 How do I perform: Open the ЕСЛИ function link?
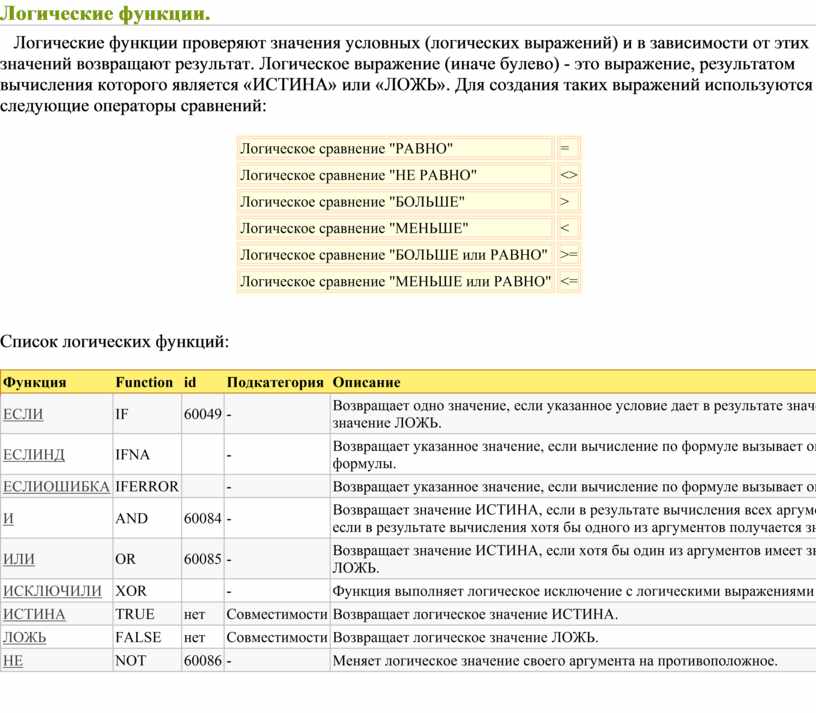click(x=23, y=414)
